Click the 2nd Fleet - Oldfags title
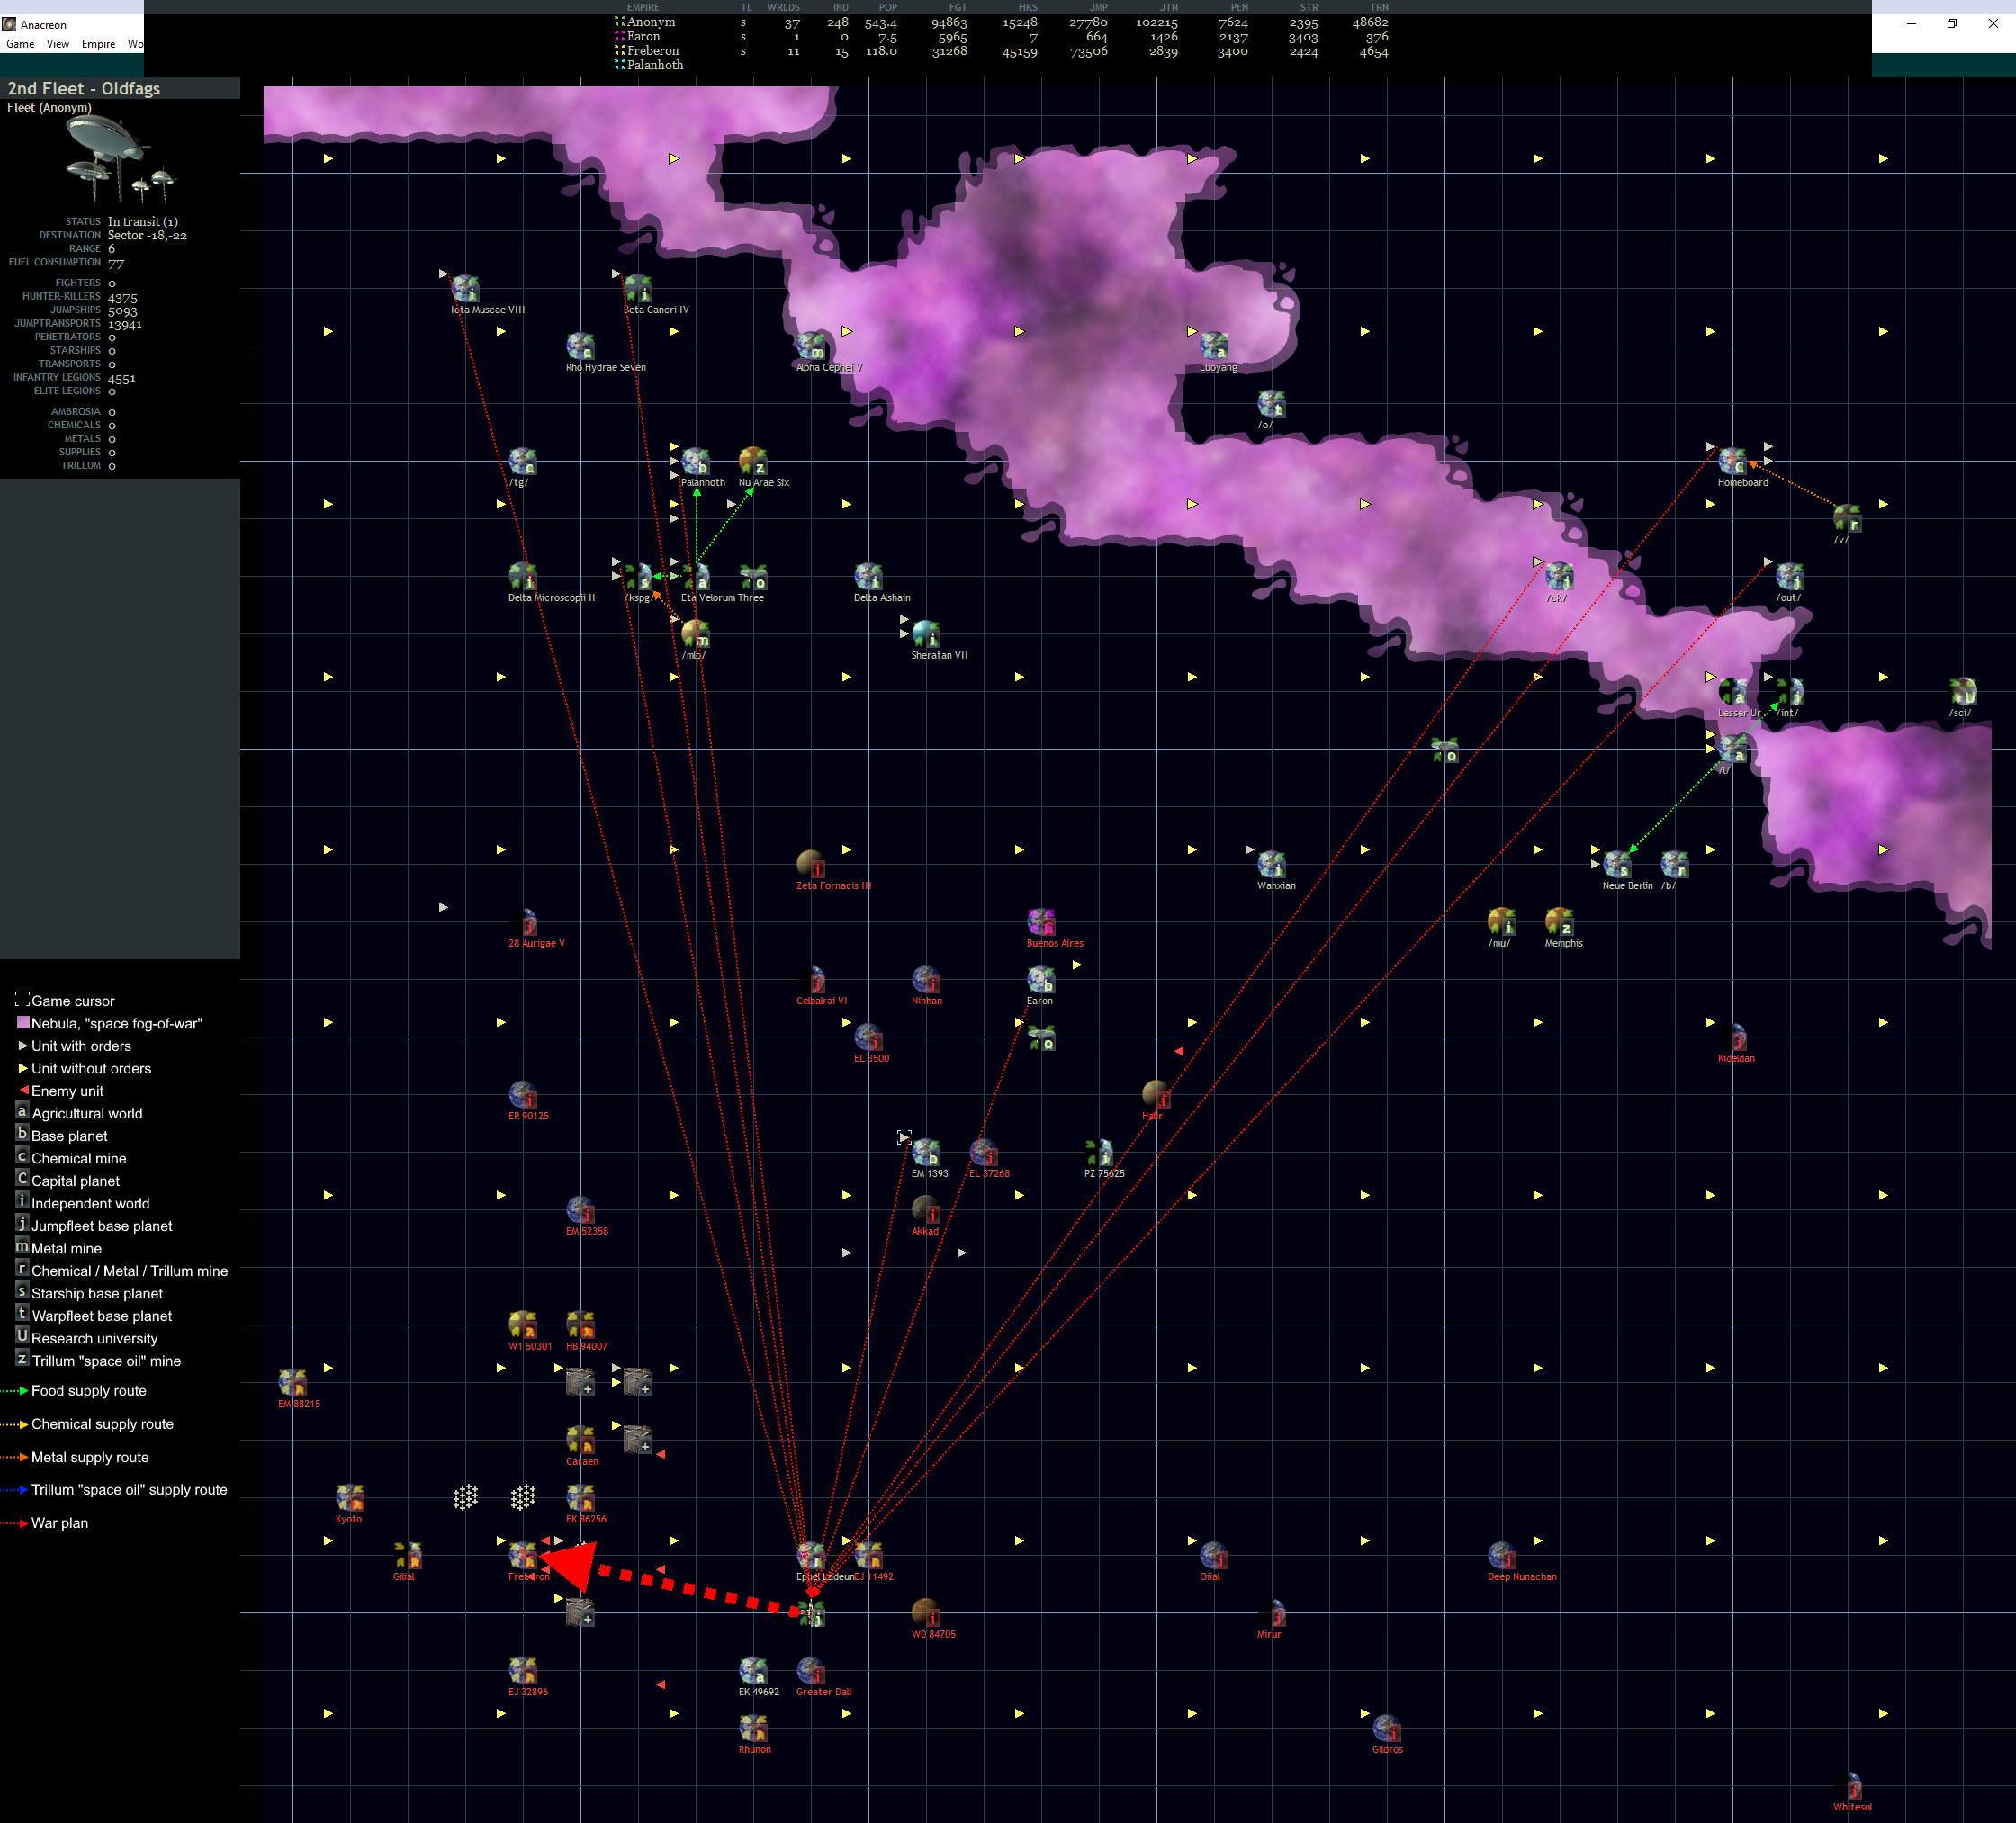The image size is (2016, 1823). tap(84, 88)
